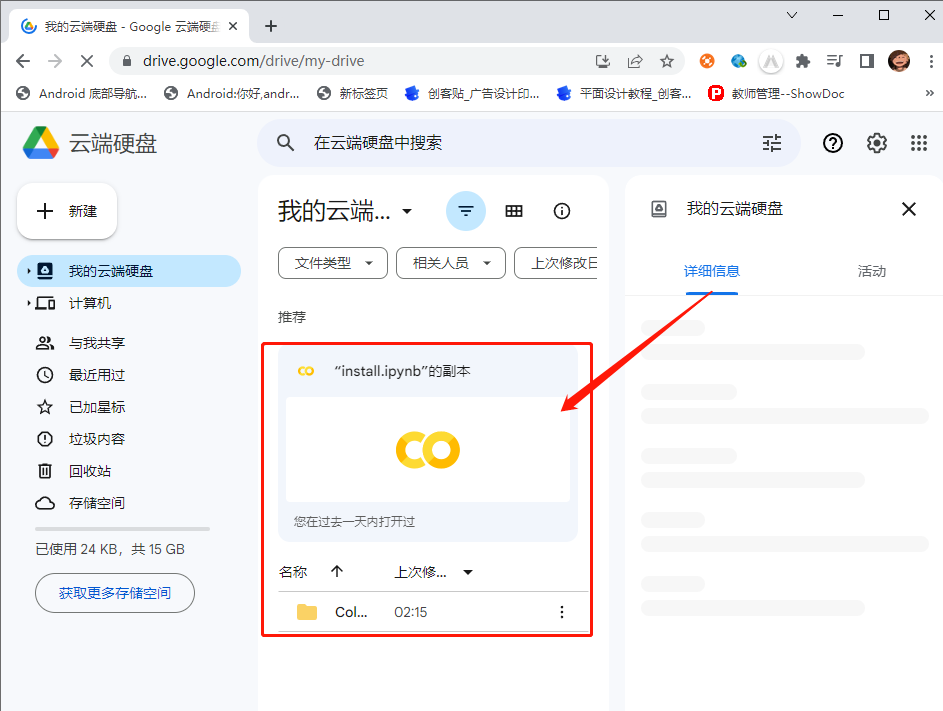
Task: Open the tab search chevron
Action: 792,15
